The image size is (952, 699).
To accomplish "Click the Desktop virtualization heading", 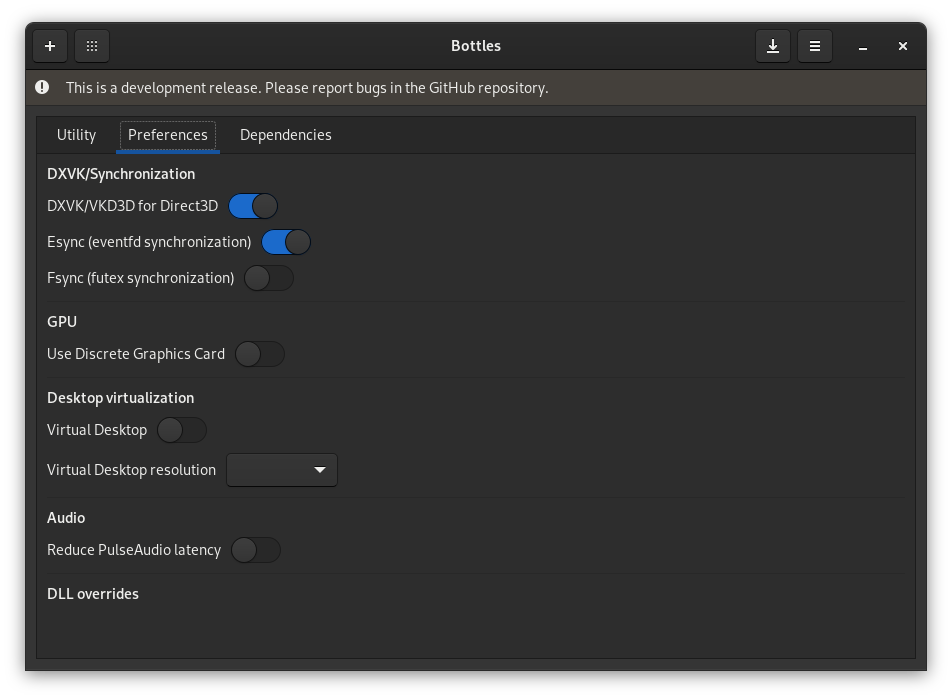I will [121, 398].
